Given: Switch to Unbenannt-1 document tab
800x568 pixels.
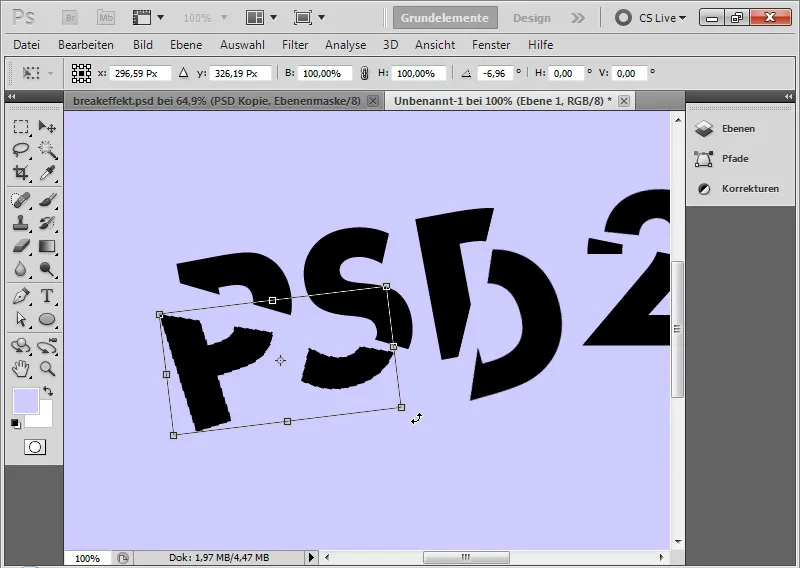Looking at the screenshot, I should coord(503,101).
